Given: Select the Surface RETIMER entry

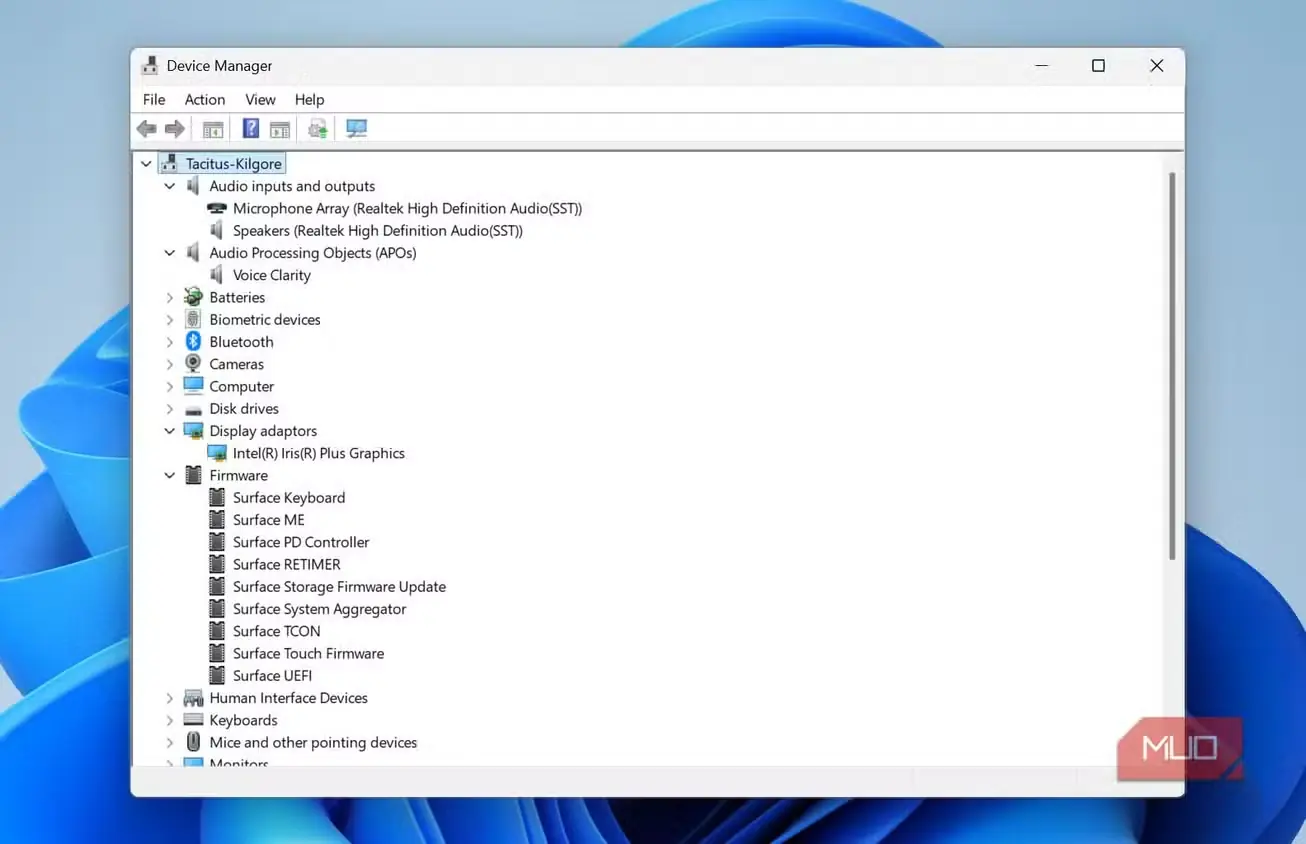Looking at the screenshot, I should point(287,564).
